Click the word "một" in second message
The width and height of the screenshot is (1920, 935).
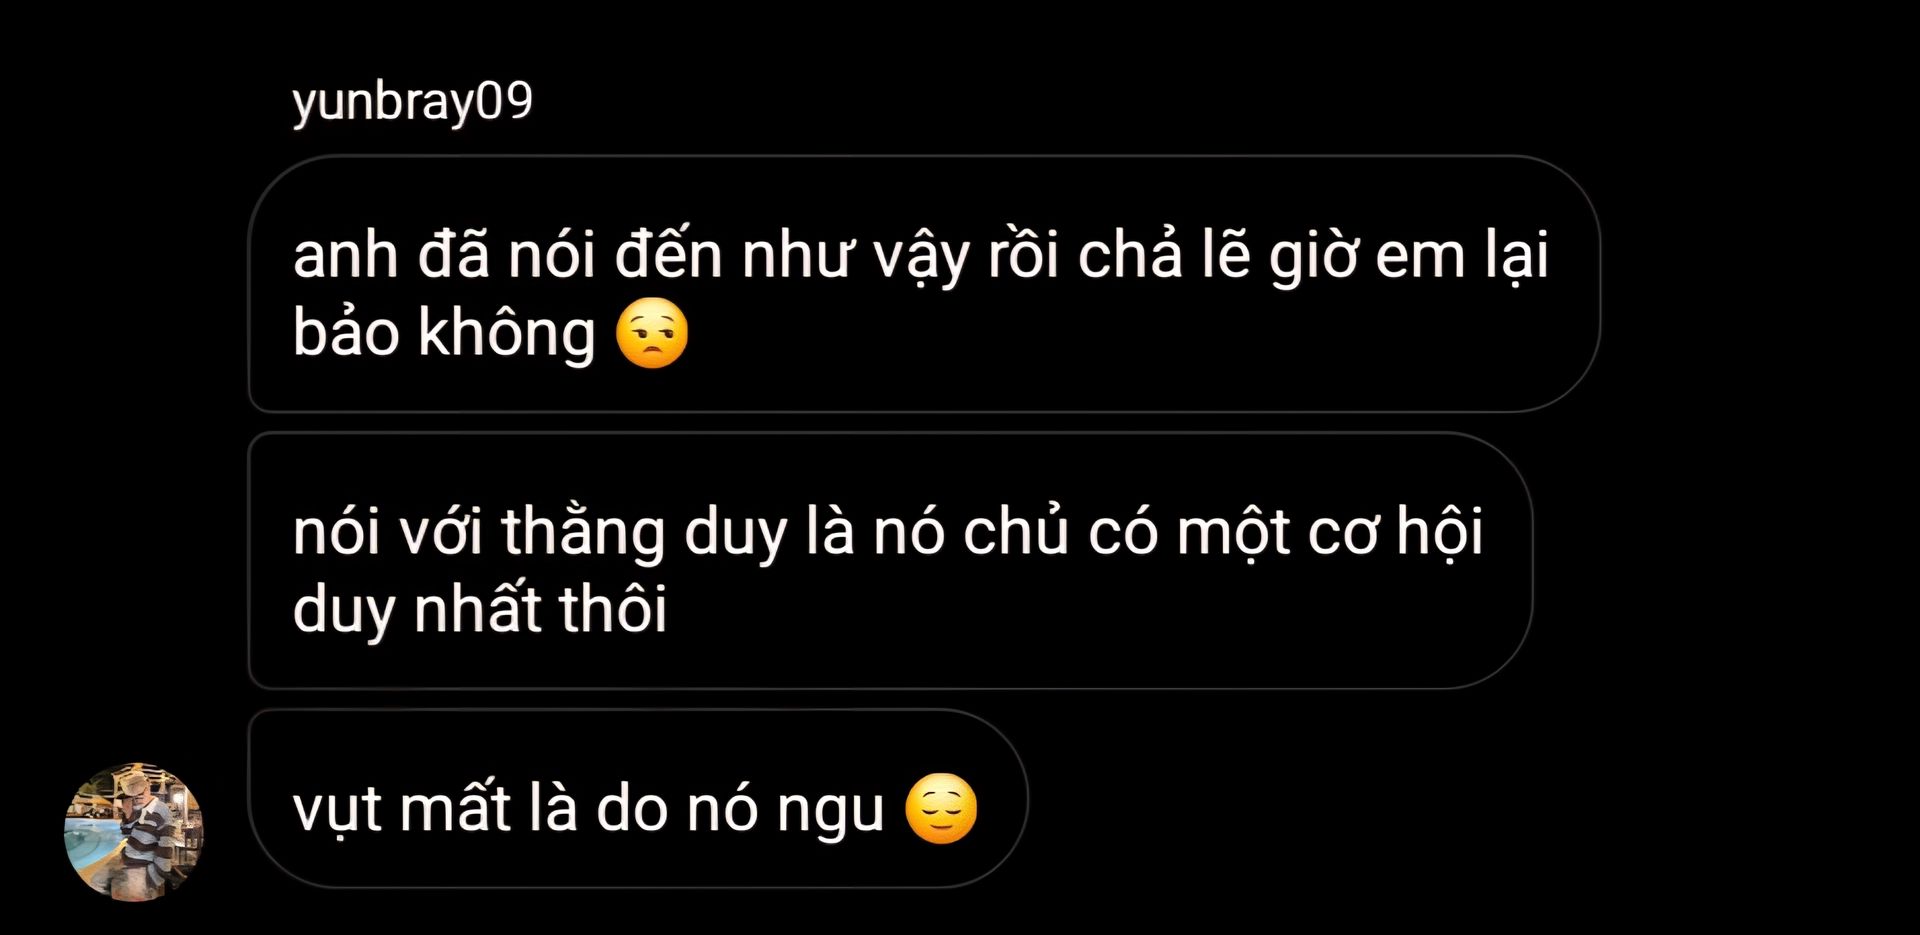(1233, 533)
